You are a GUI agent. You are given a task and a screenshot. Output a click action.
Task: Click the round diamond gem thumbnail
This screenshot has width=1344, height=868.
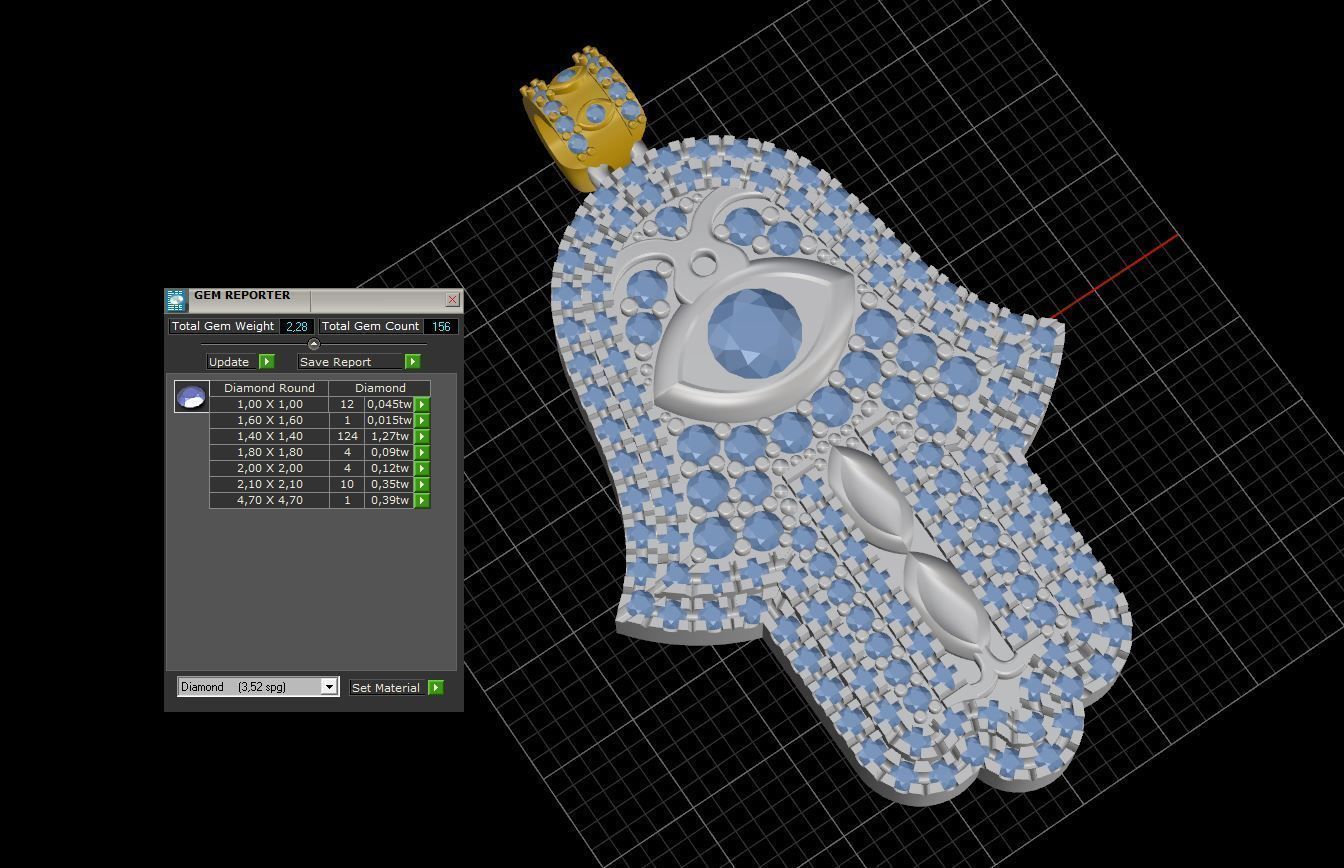tap(191, 396)
